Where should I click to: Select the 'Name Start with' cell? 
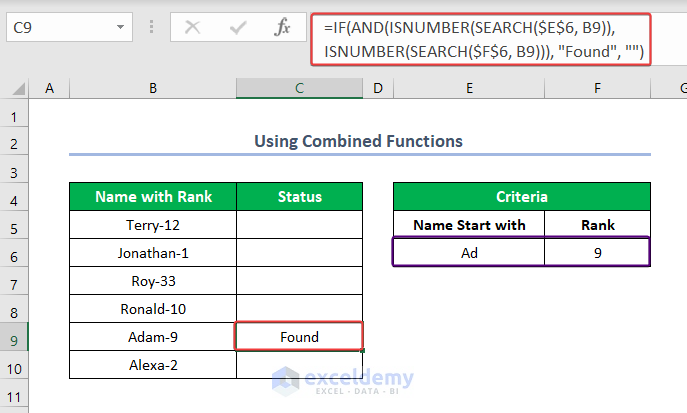pos(469,225)
